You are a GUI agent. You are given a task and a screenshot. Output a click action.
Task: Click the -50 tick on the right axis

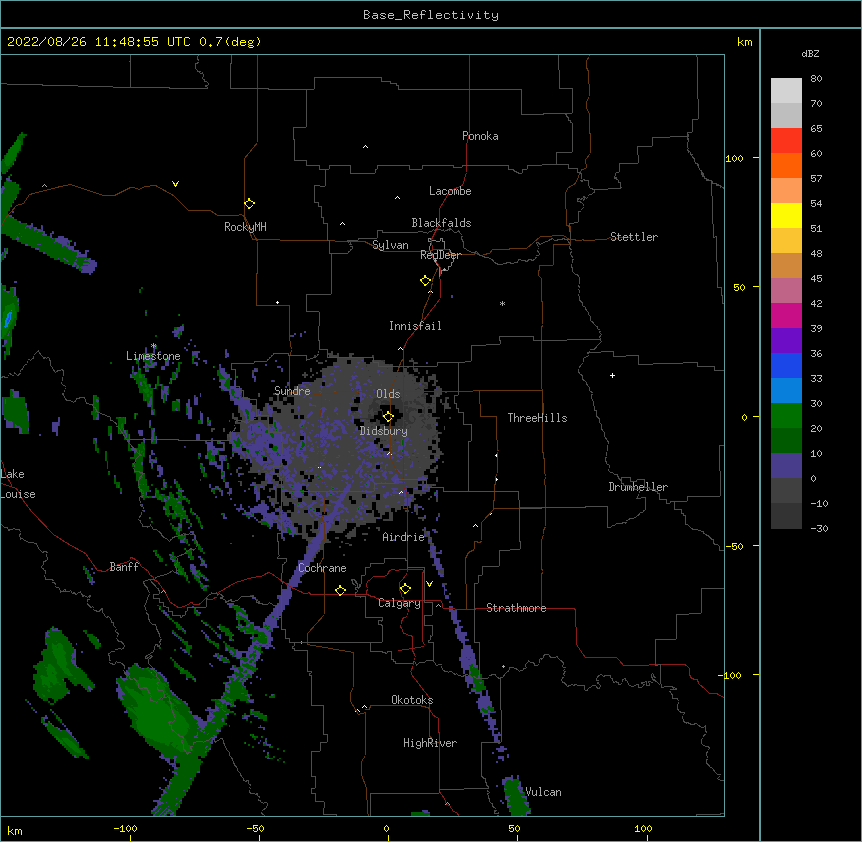pyautogui.click(x=734, y=546)
